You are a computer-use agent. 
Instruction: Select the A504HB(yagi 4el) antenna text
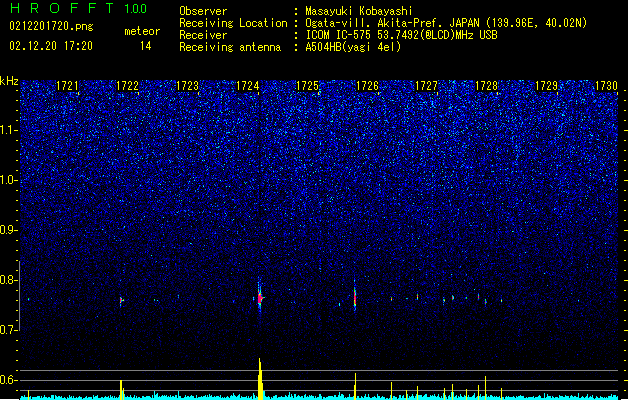tap(353, 47)
